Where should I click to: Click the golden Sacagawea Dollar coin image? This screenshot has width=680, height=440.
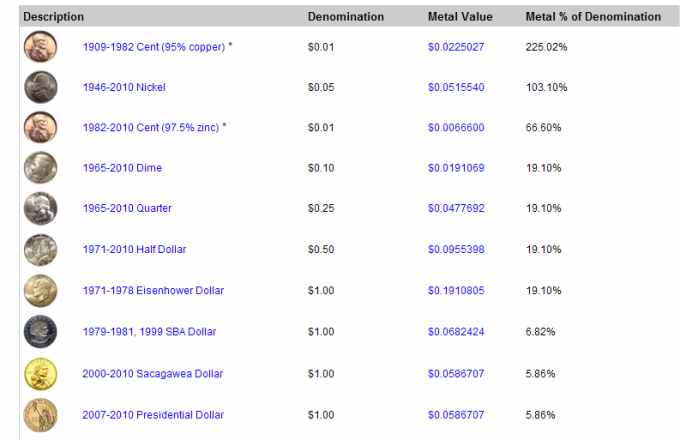coord(40,374)
